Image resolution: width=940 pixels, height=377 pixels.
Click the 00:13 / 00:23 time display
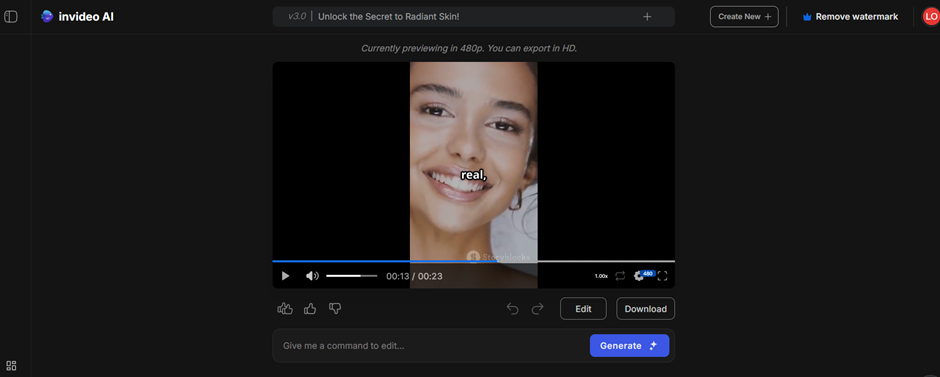pos(414,276)
